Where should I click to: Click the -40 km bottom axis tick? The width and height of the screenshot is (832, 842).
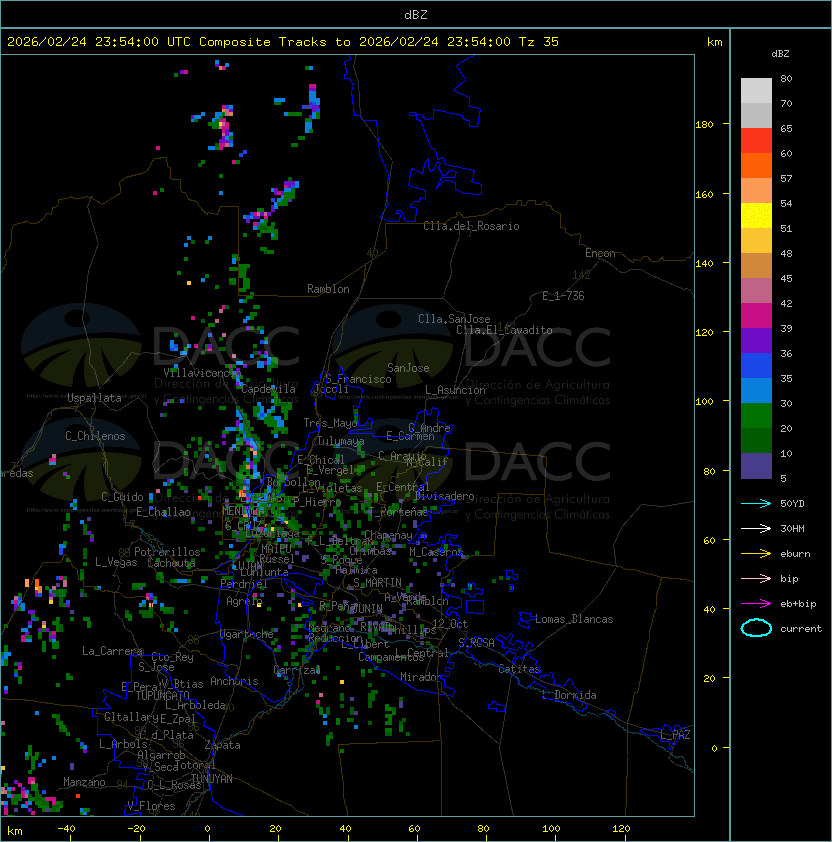(66, 829)
